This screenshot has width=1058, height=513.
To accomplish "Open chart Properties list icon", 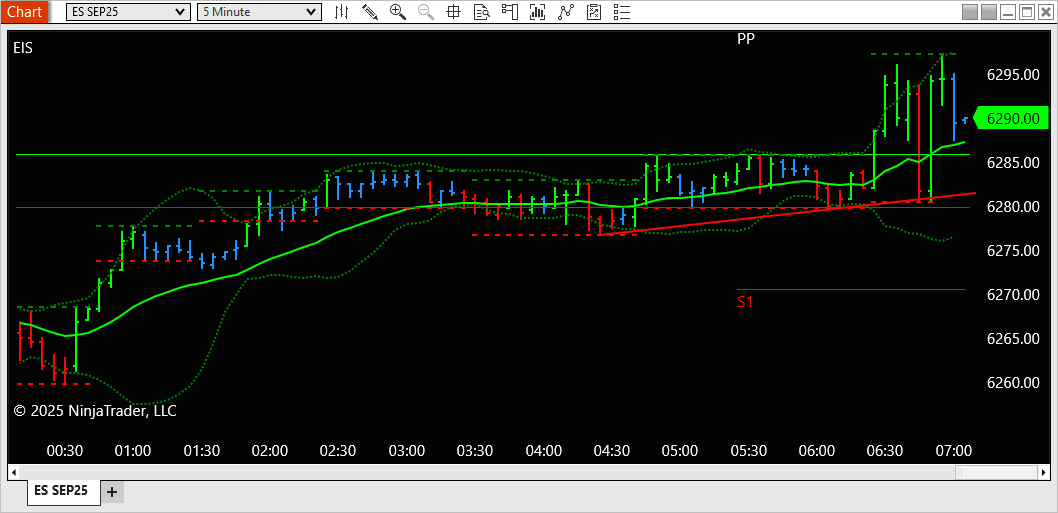I will [x=621, y=11].
